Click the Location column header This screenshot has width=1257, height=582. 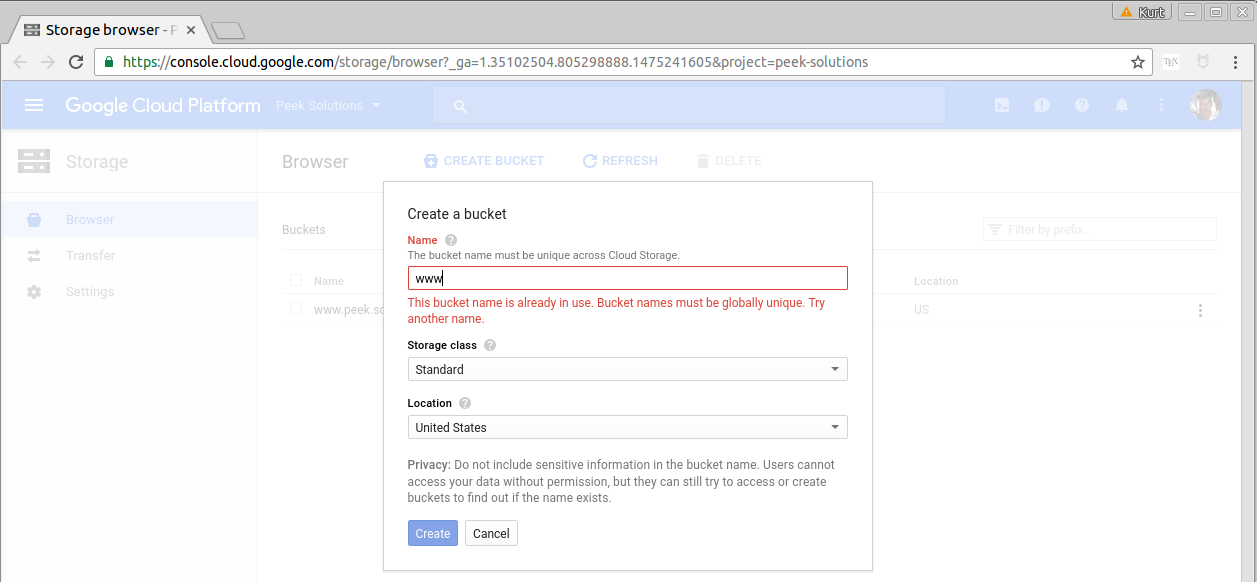pyautogui.click(x=936, y=282)
